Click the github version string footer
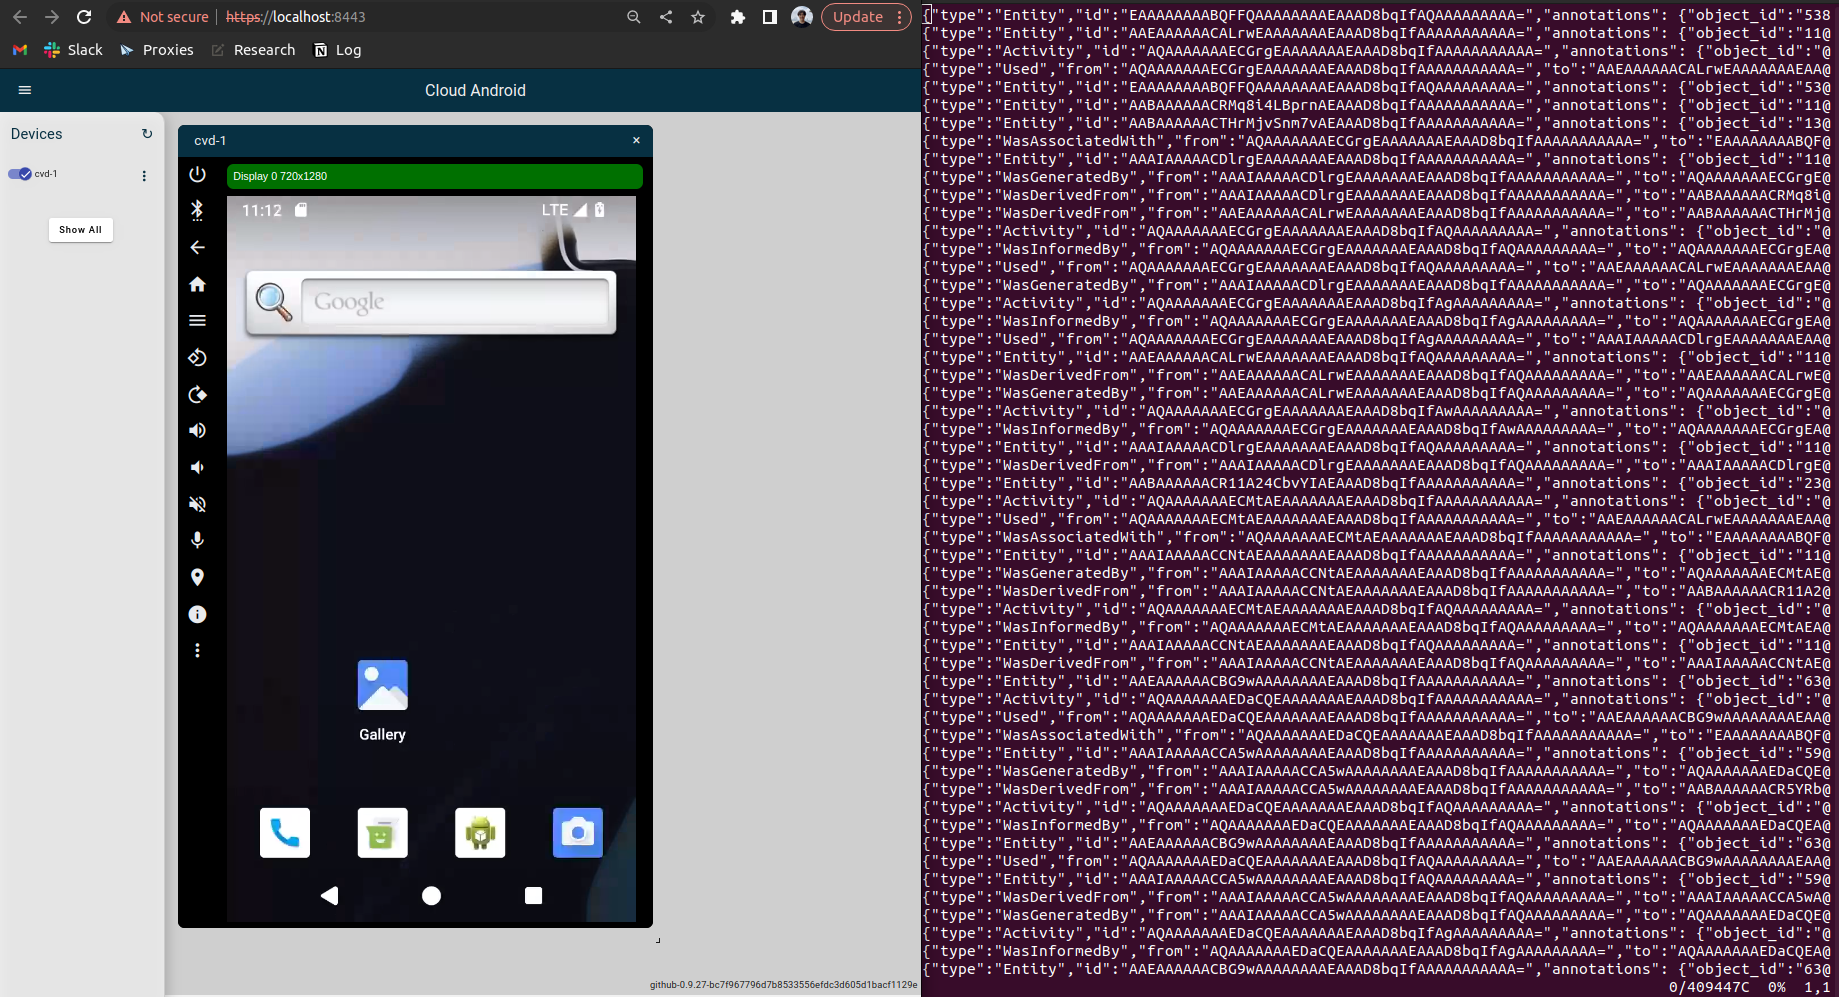 [783, 985]
